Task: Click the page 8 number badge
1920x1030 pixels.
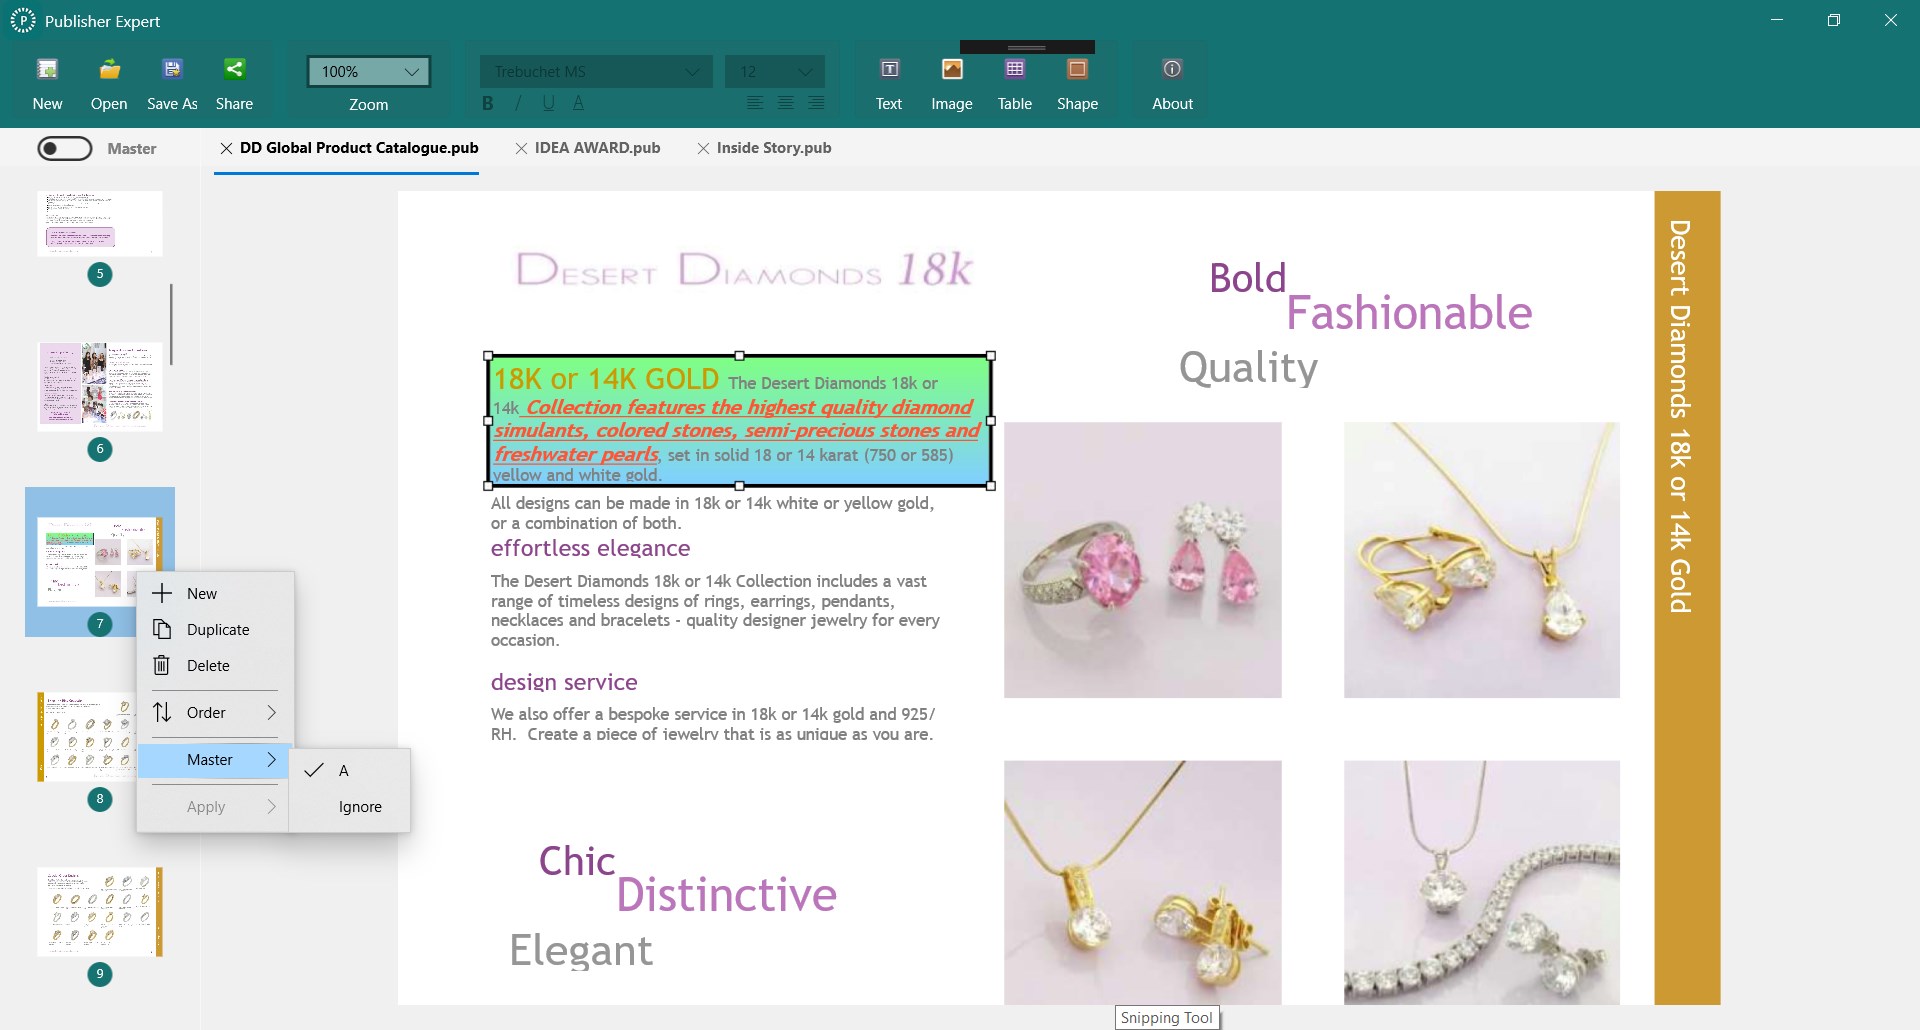Action: click(100, 799)
